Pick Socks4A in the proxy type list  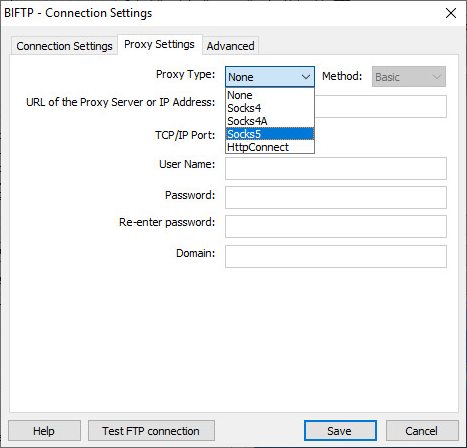click(270, 121)
